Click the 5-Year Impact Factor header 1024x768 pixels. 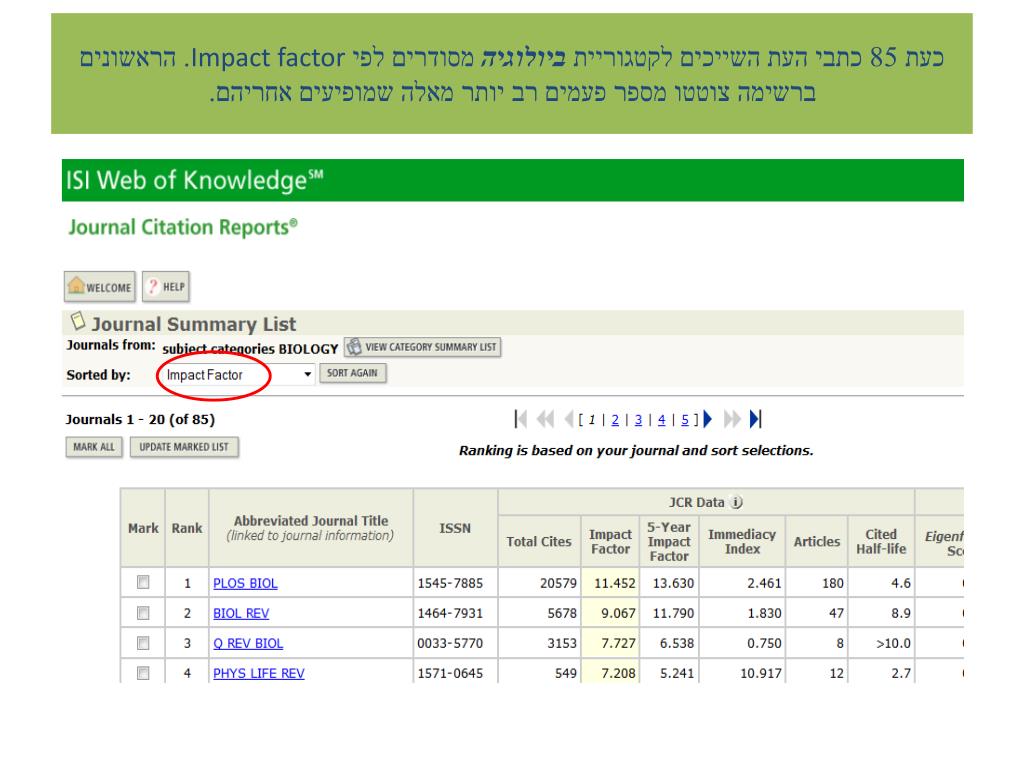coord(669,541)
